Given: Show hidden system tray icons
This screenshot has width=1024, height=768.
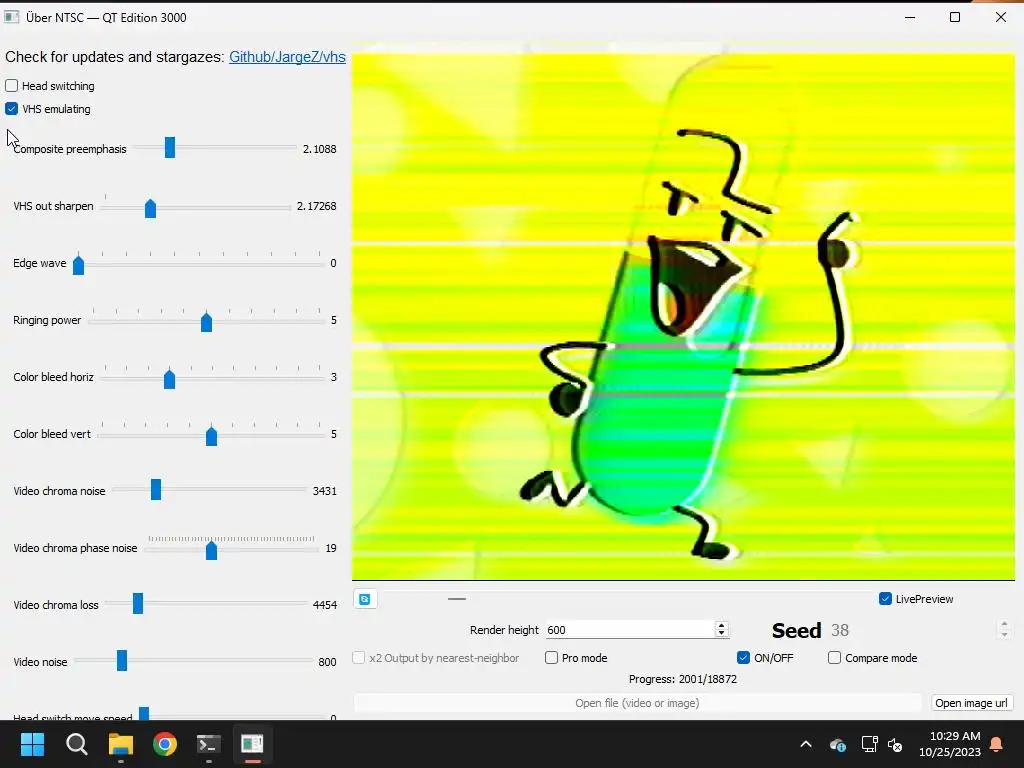Looking at the screenshot, I should pos(806,744).
